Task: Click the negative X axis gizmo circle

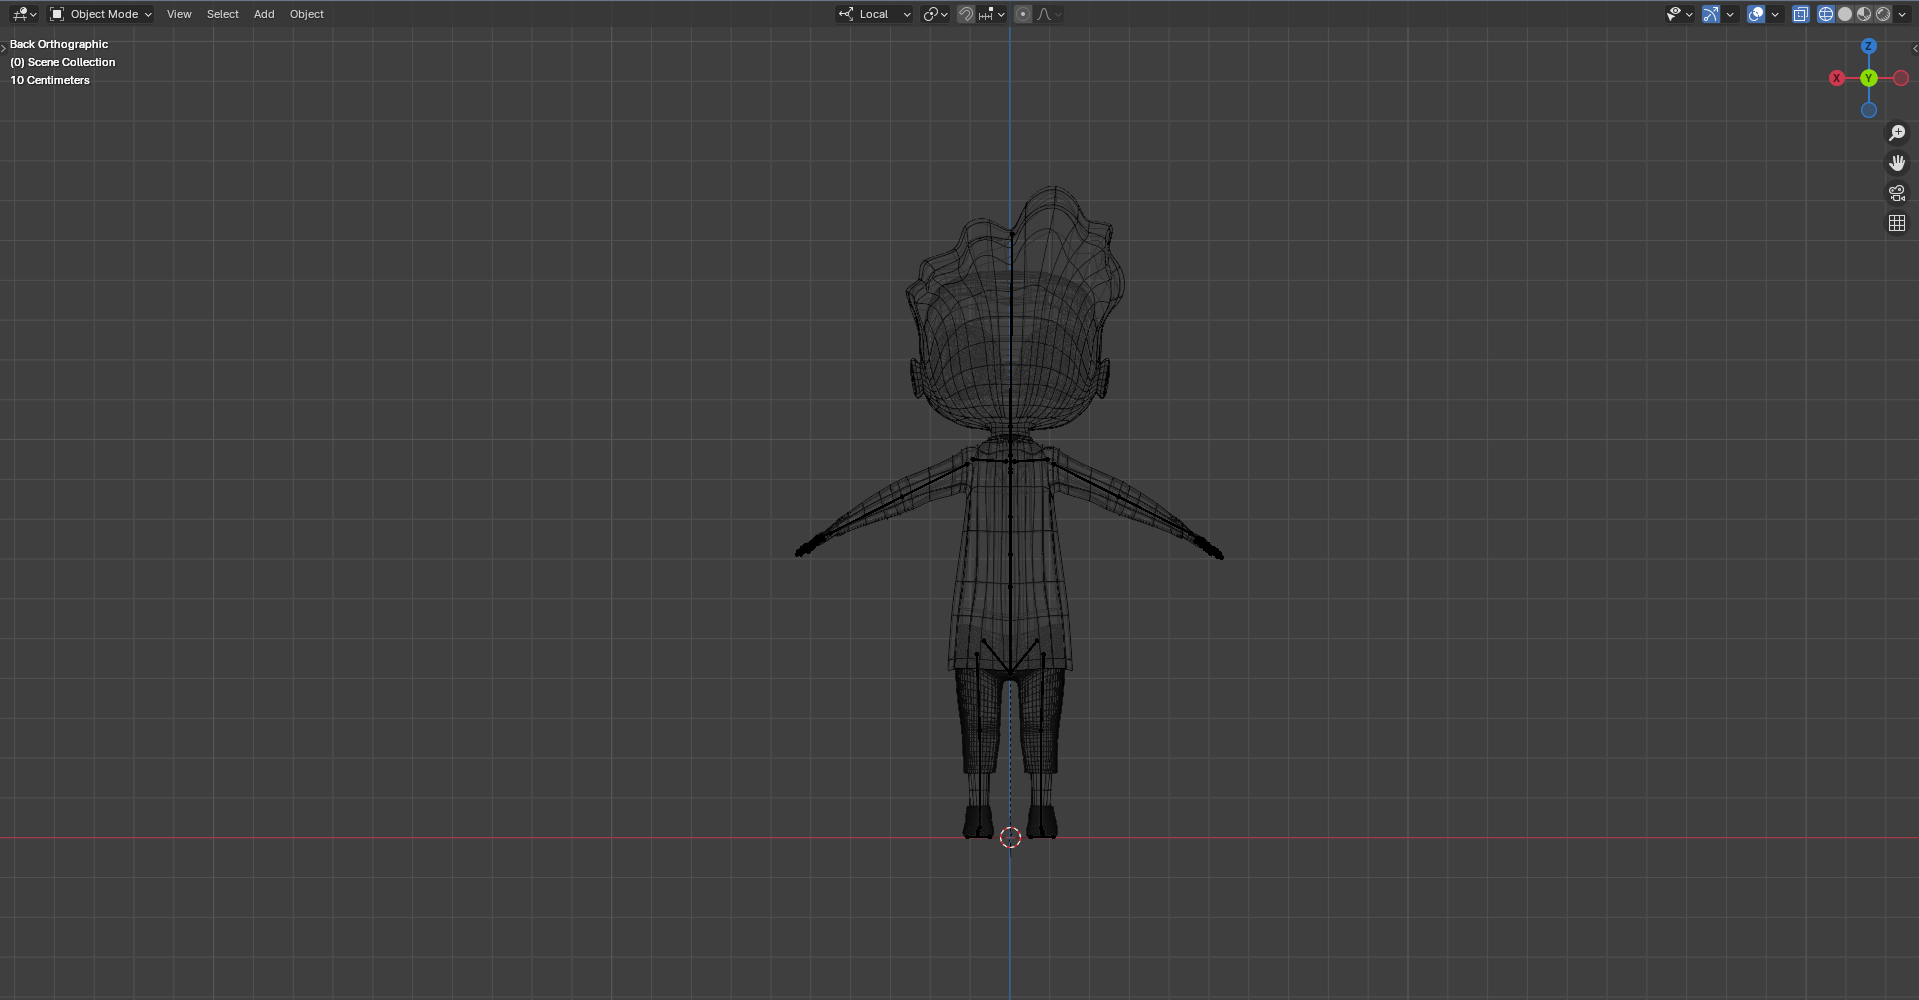Action: pos(1901,78)
